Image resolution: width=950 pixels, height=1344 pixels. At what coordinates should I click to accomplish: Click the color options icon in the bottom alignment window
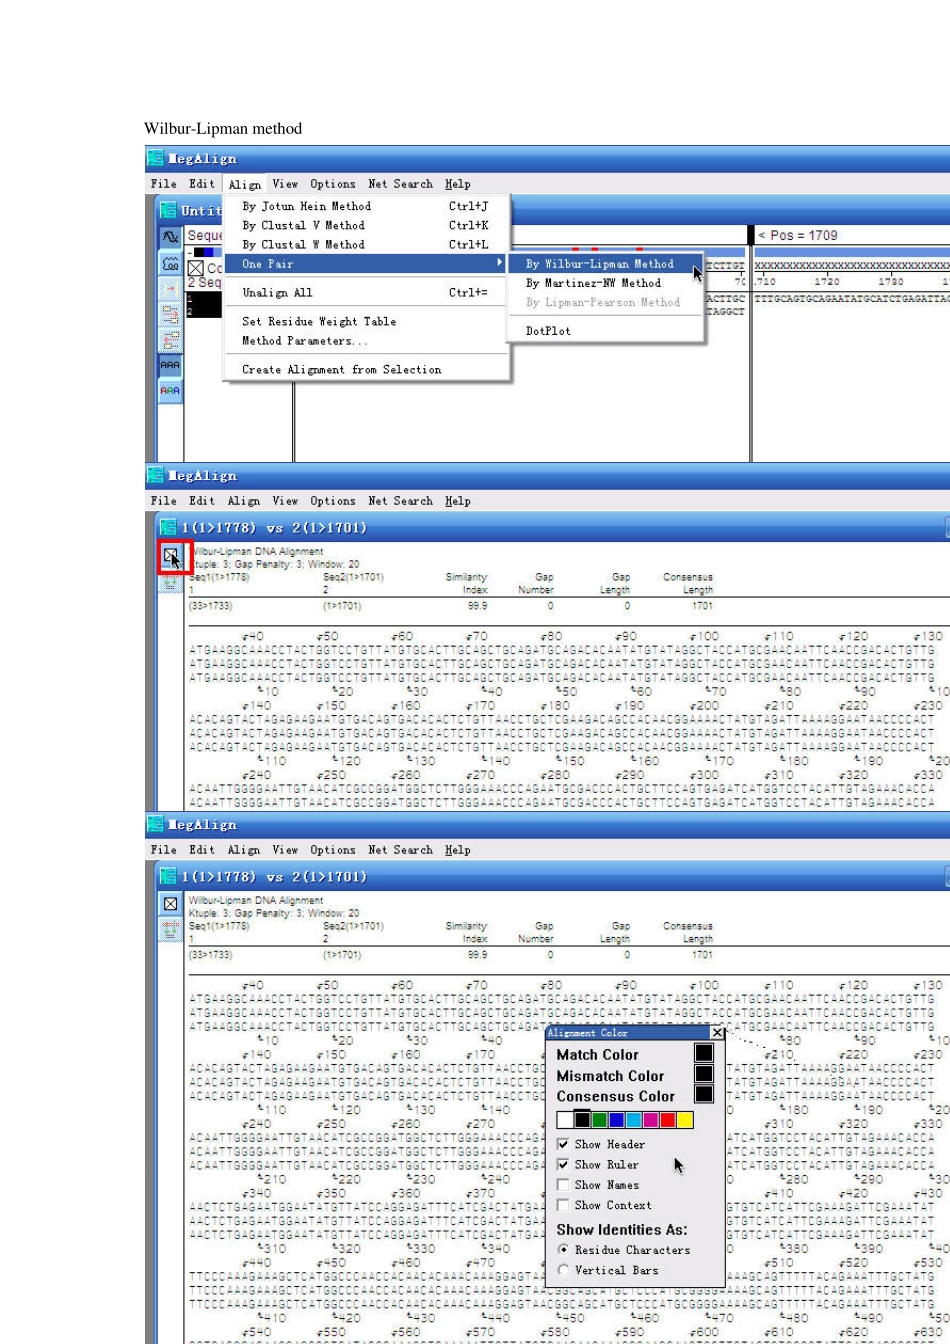point(171,905)
